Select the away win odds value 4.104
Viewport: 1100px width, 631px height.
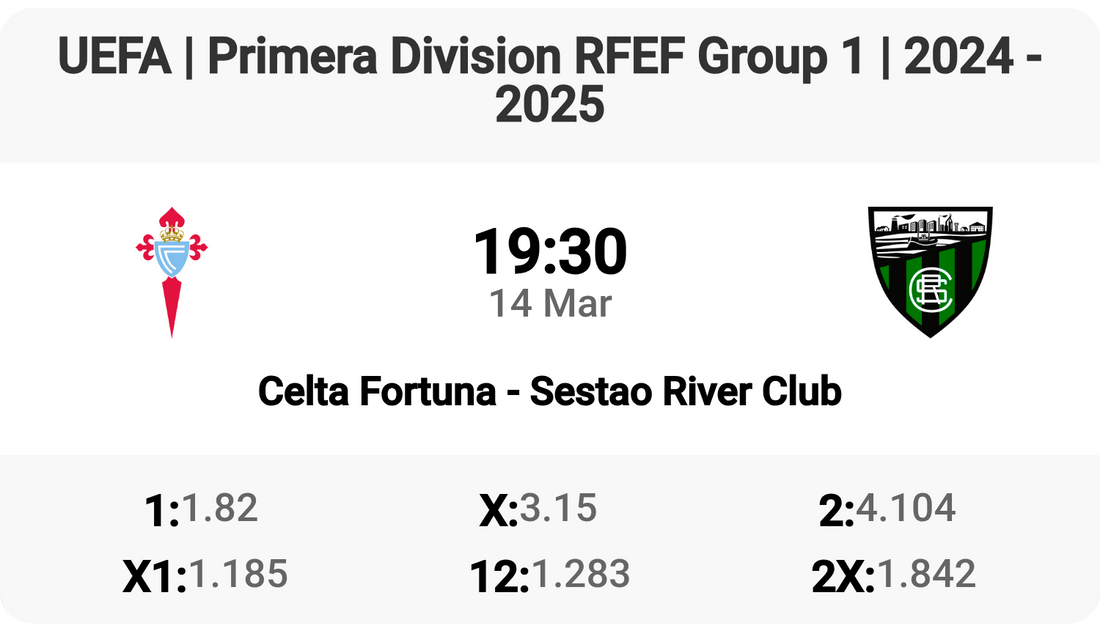(906, 508)
